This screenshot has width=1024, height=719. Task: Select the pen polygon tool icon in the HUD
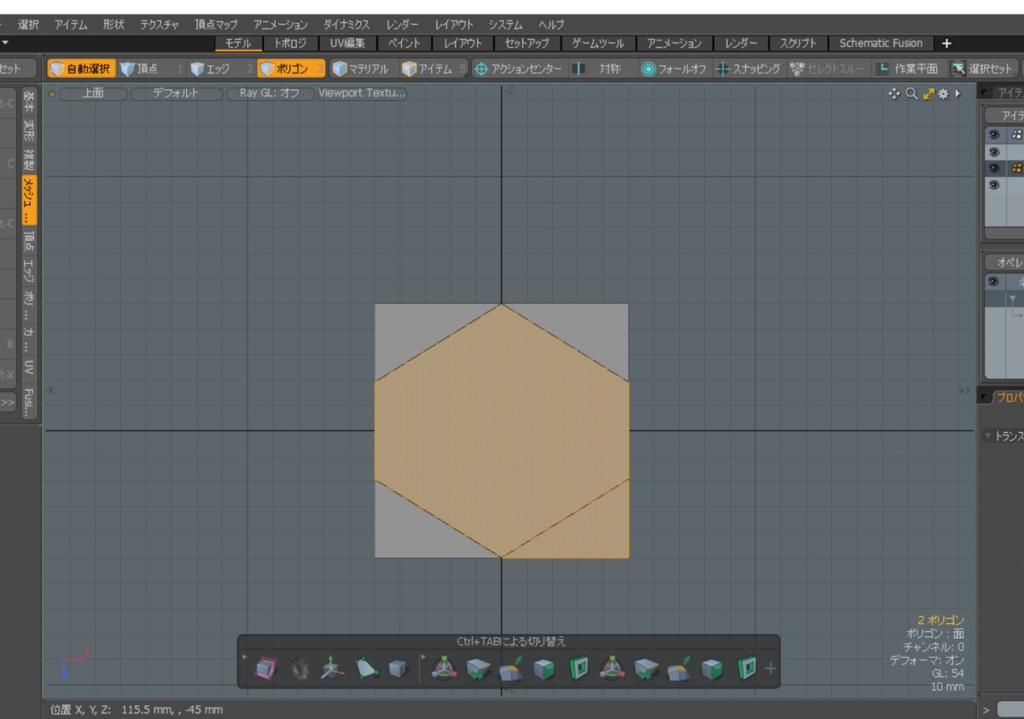366,669
